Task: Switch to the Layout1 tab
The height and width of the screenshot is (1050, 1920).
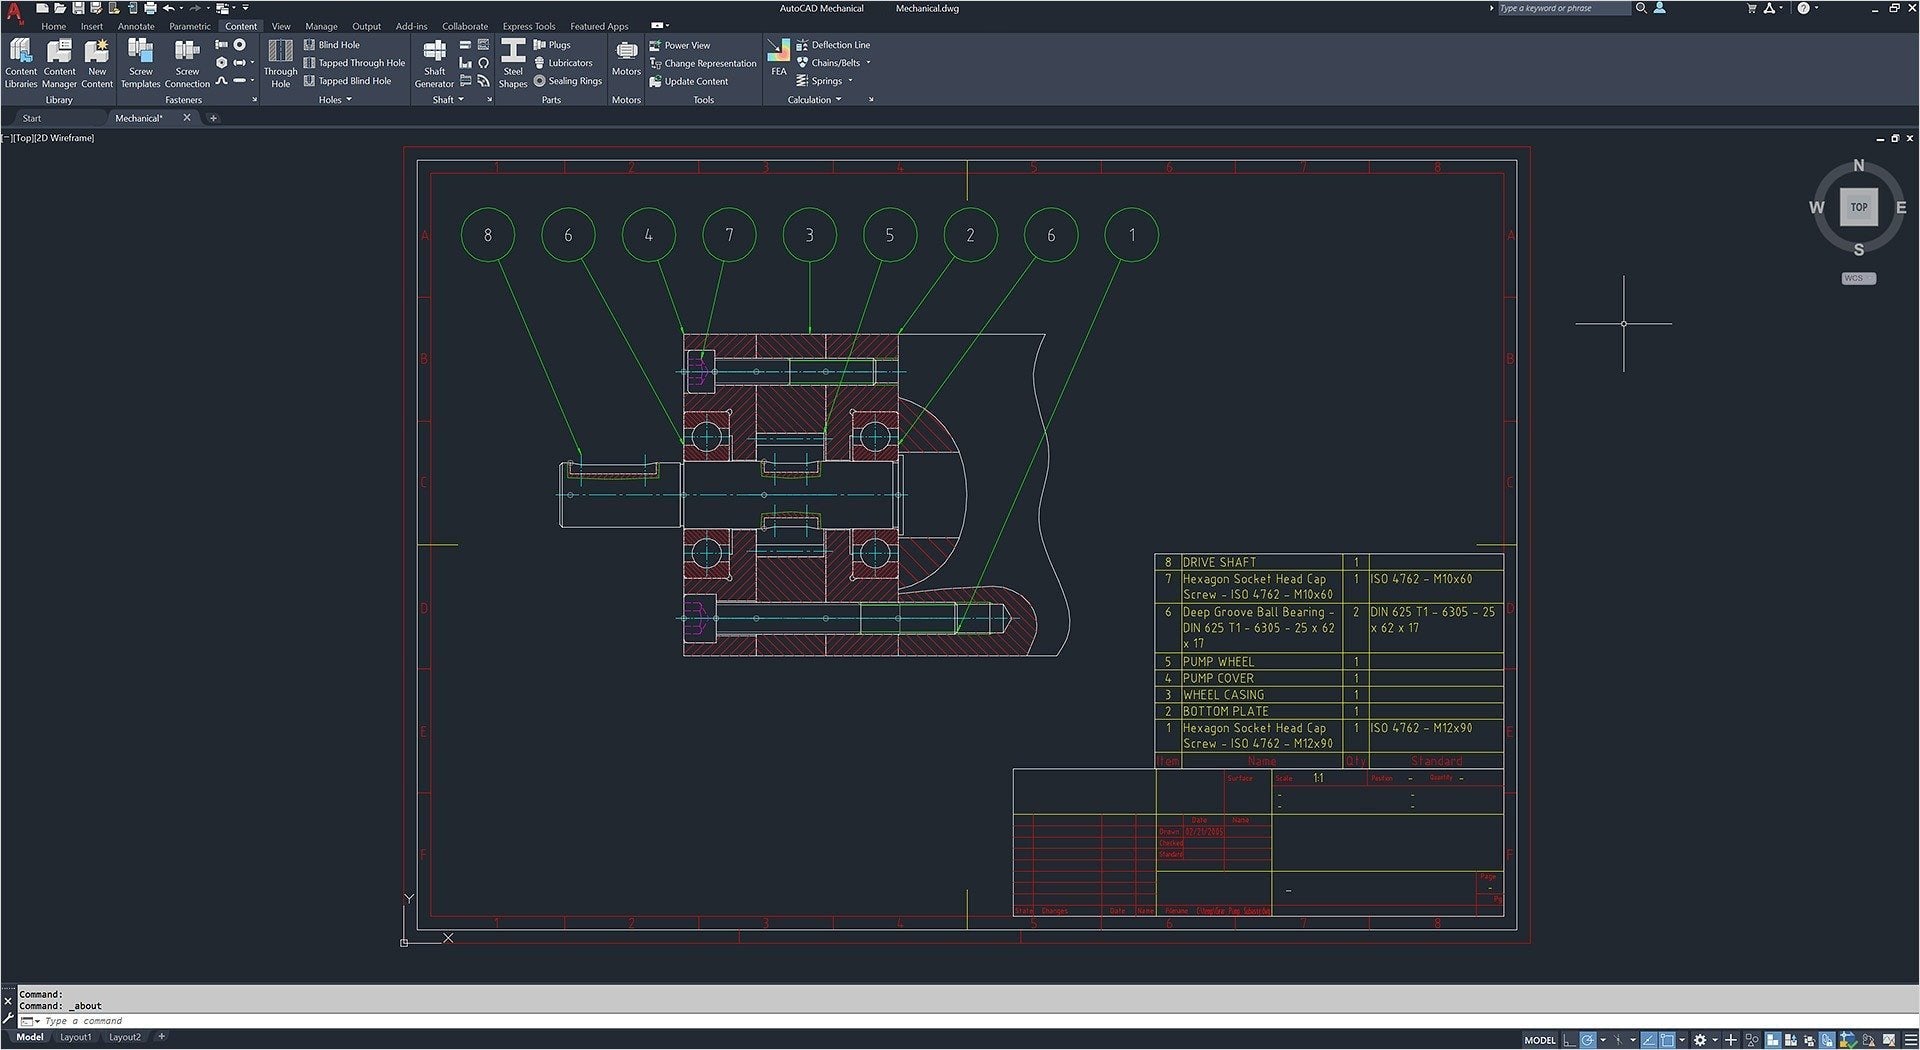Action: click(75, 1037)
